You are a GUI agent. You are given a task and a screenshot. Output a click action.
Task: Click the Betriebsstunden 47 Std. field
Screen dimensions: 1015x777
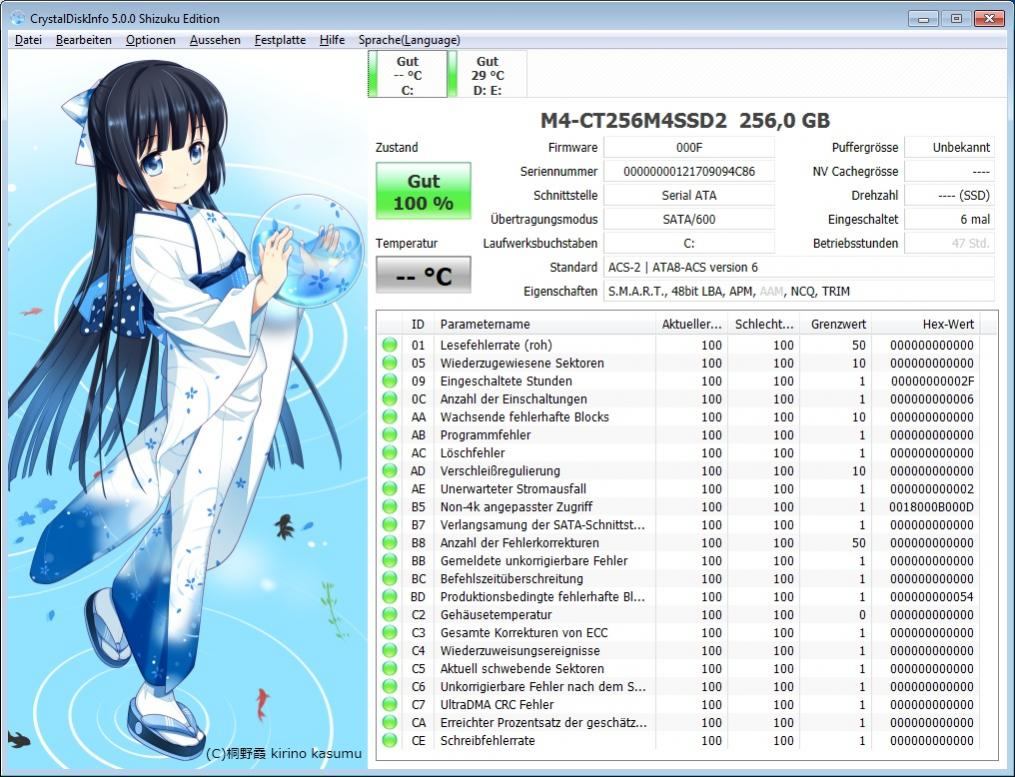949,243
